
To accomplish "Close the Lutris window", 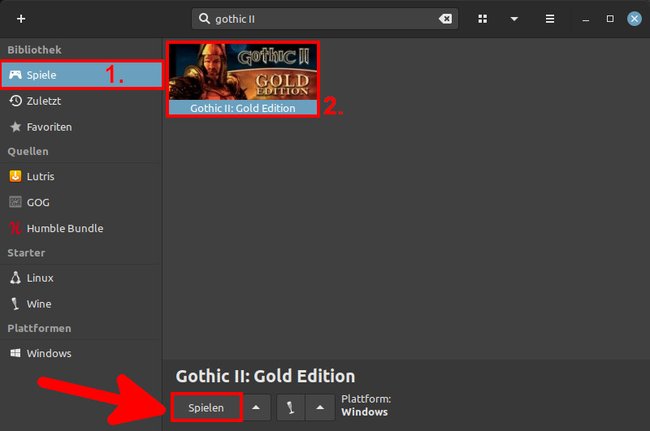I will (x=634, y=19).
